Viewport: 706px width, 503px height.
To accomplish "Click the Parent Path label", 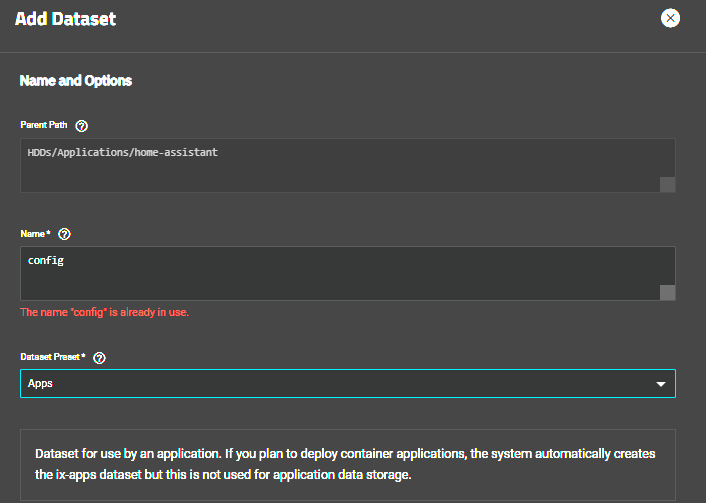I will click(44, 126).
